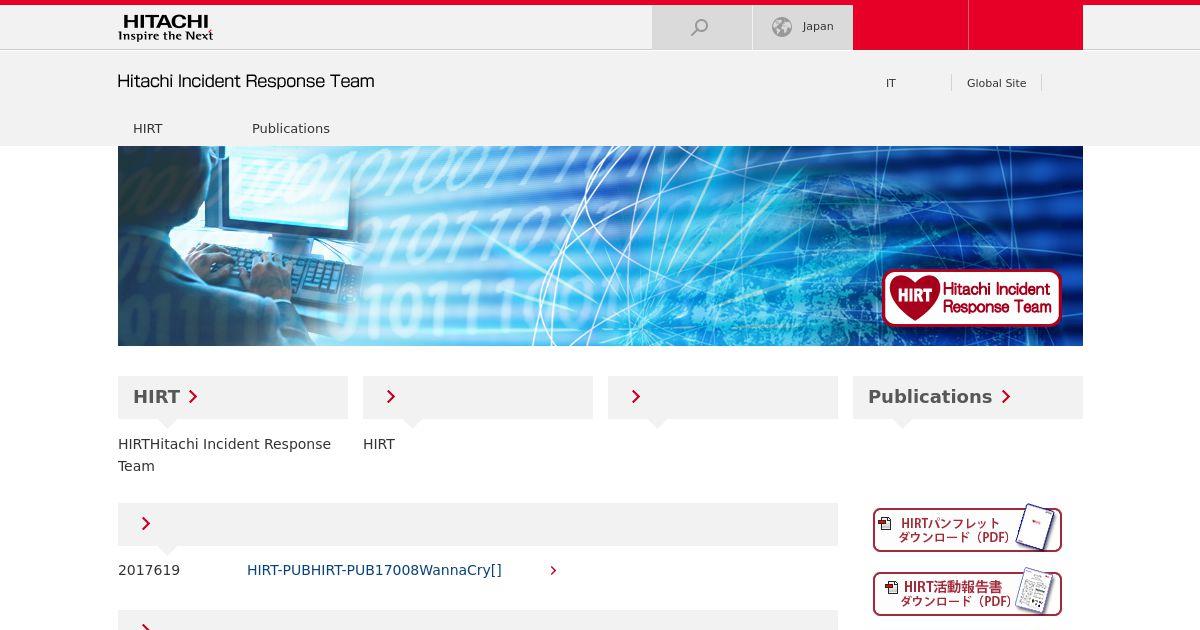The image size is (1200, 630).
Task: Click the globe icon beside Japan
Action: [782, 27]
